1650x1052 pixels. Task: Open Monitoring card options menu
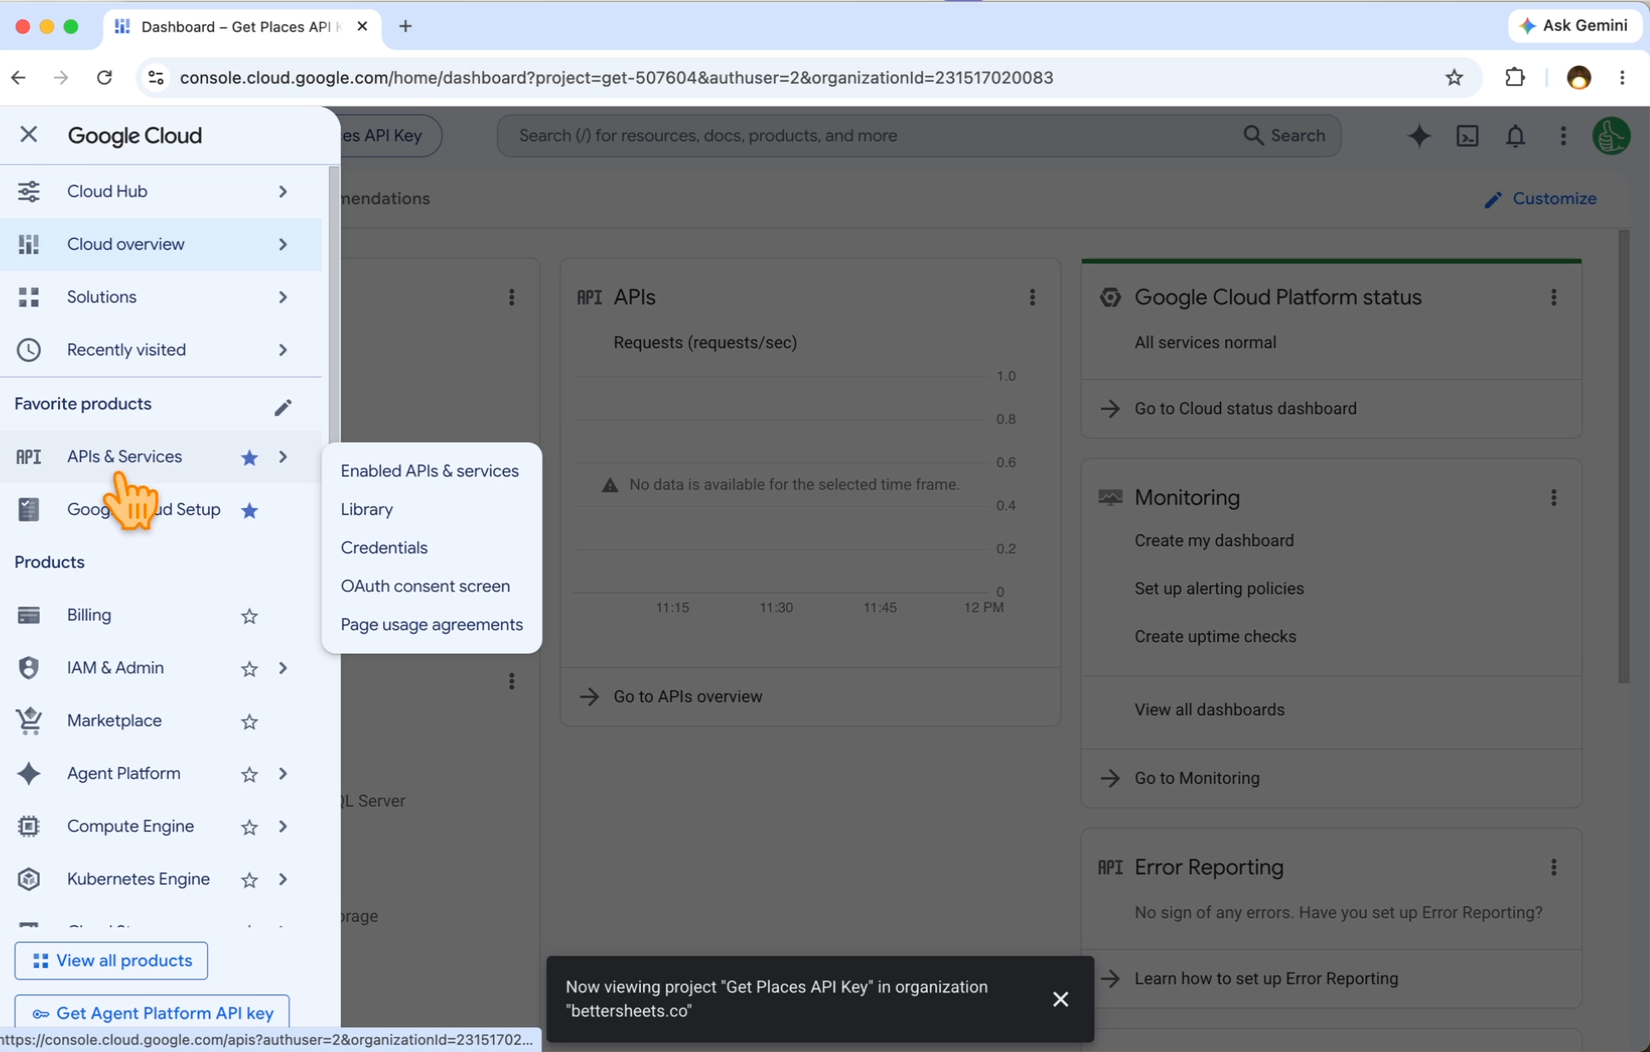click(x=1553, y=497)
